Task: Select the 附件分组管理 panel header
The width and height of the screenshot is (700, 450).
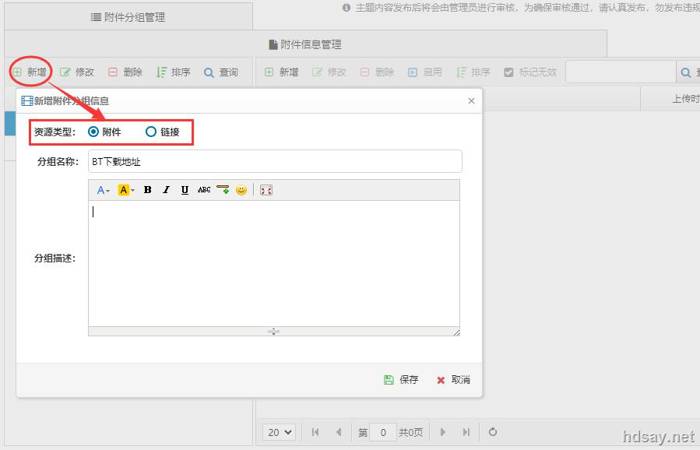Action: coord(129,17)
